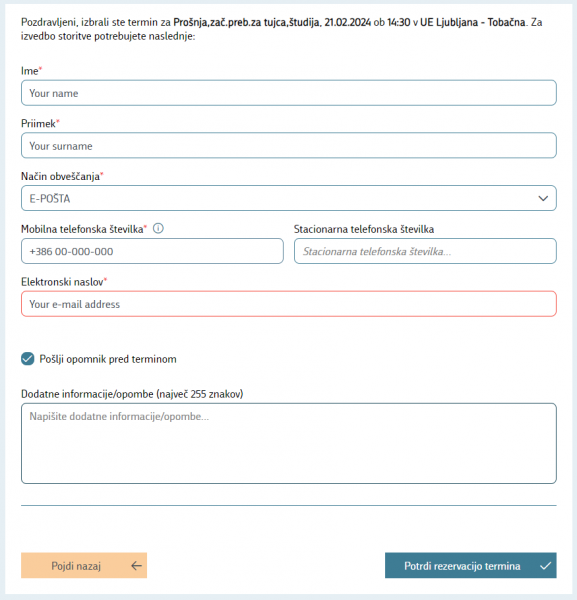Click the Stacionarna telefonska številka input box
Viewport: 577px width, 600px height.
(x=425, y=251)
